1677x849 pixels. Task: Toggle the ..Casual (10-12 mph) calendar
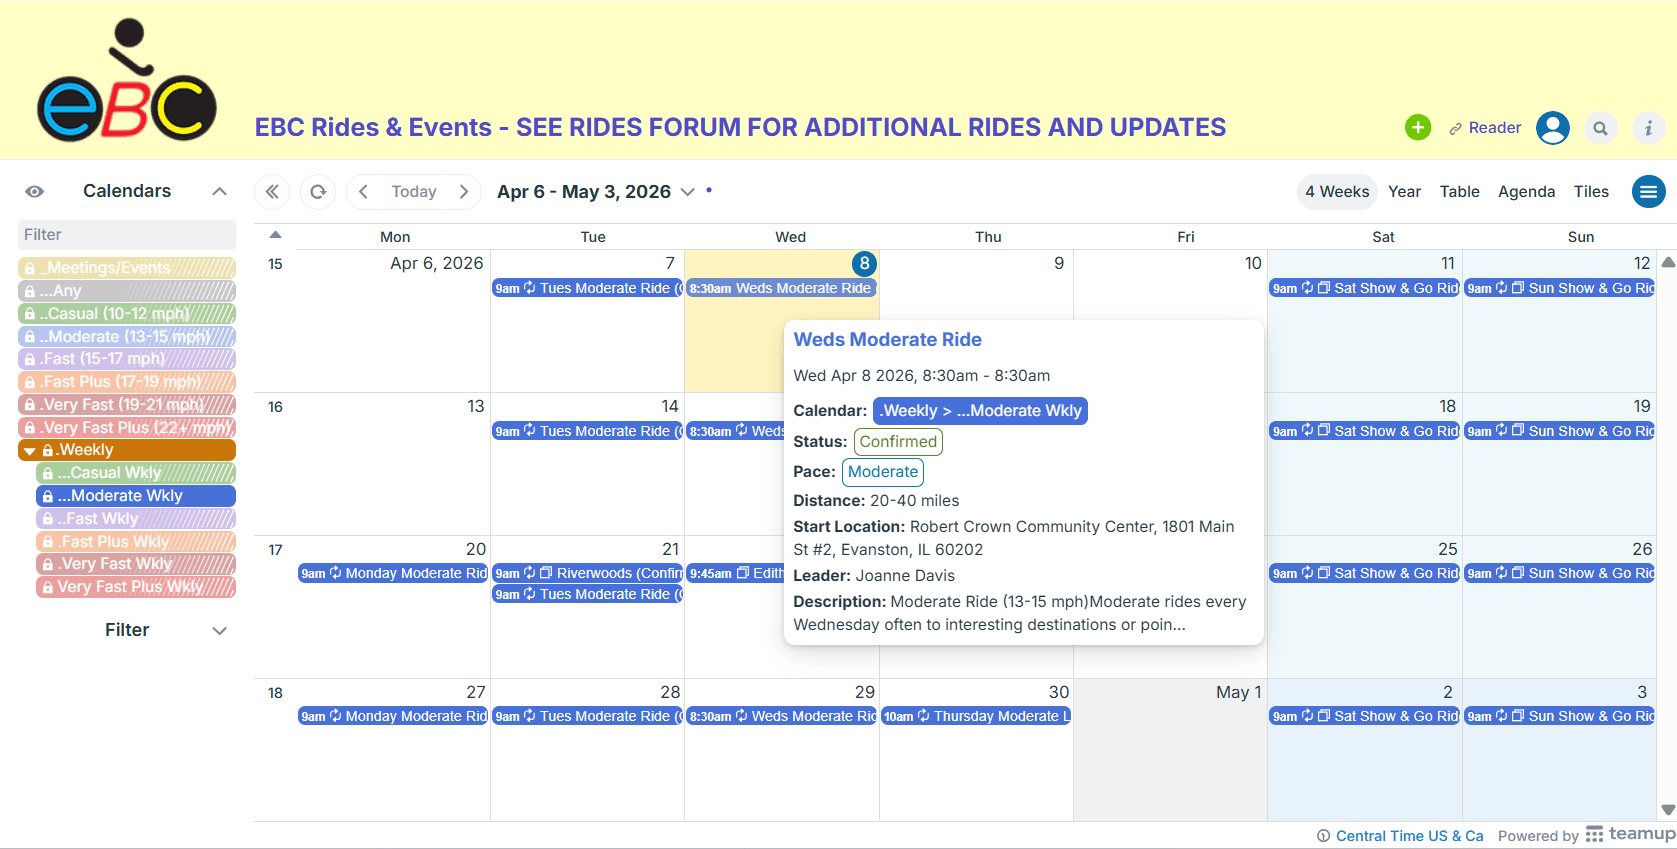[127, 314]
